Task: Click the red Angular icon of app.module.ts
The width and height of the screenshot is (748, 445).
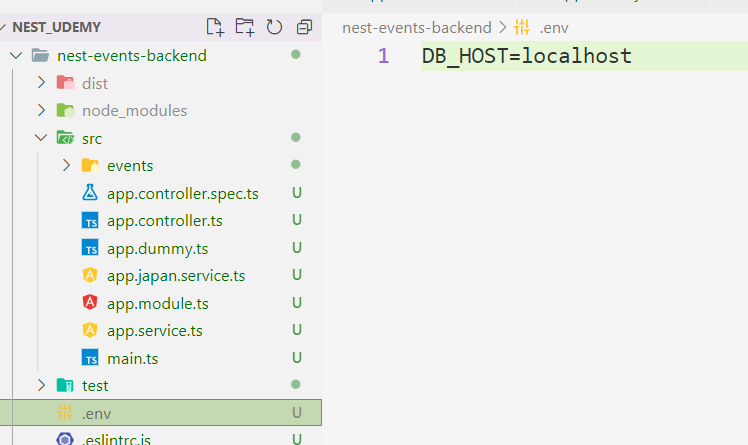Action: [90, 303]
